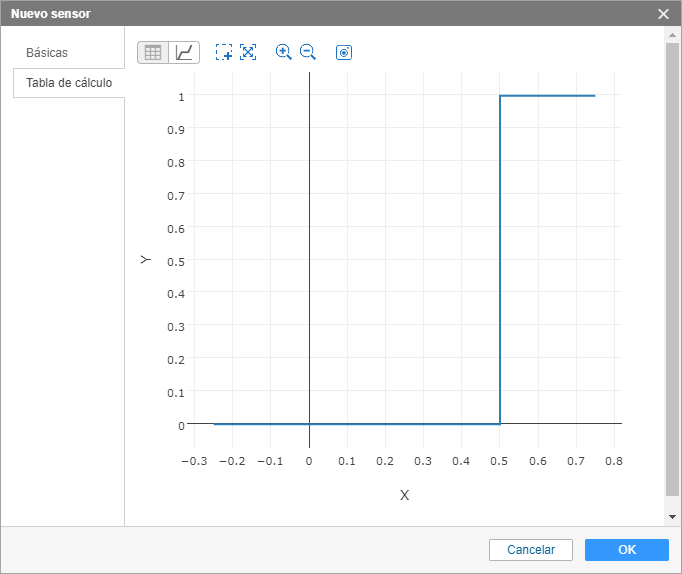The width and height of the screenshot is (682, 574).
Task: Click the Y axis title label
Action: 146,260
